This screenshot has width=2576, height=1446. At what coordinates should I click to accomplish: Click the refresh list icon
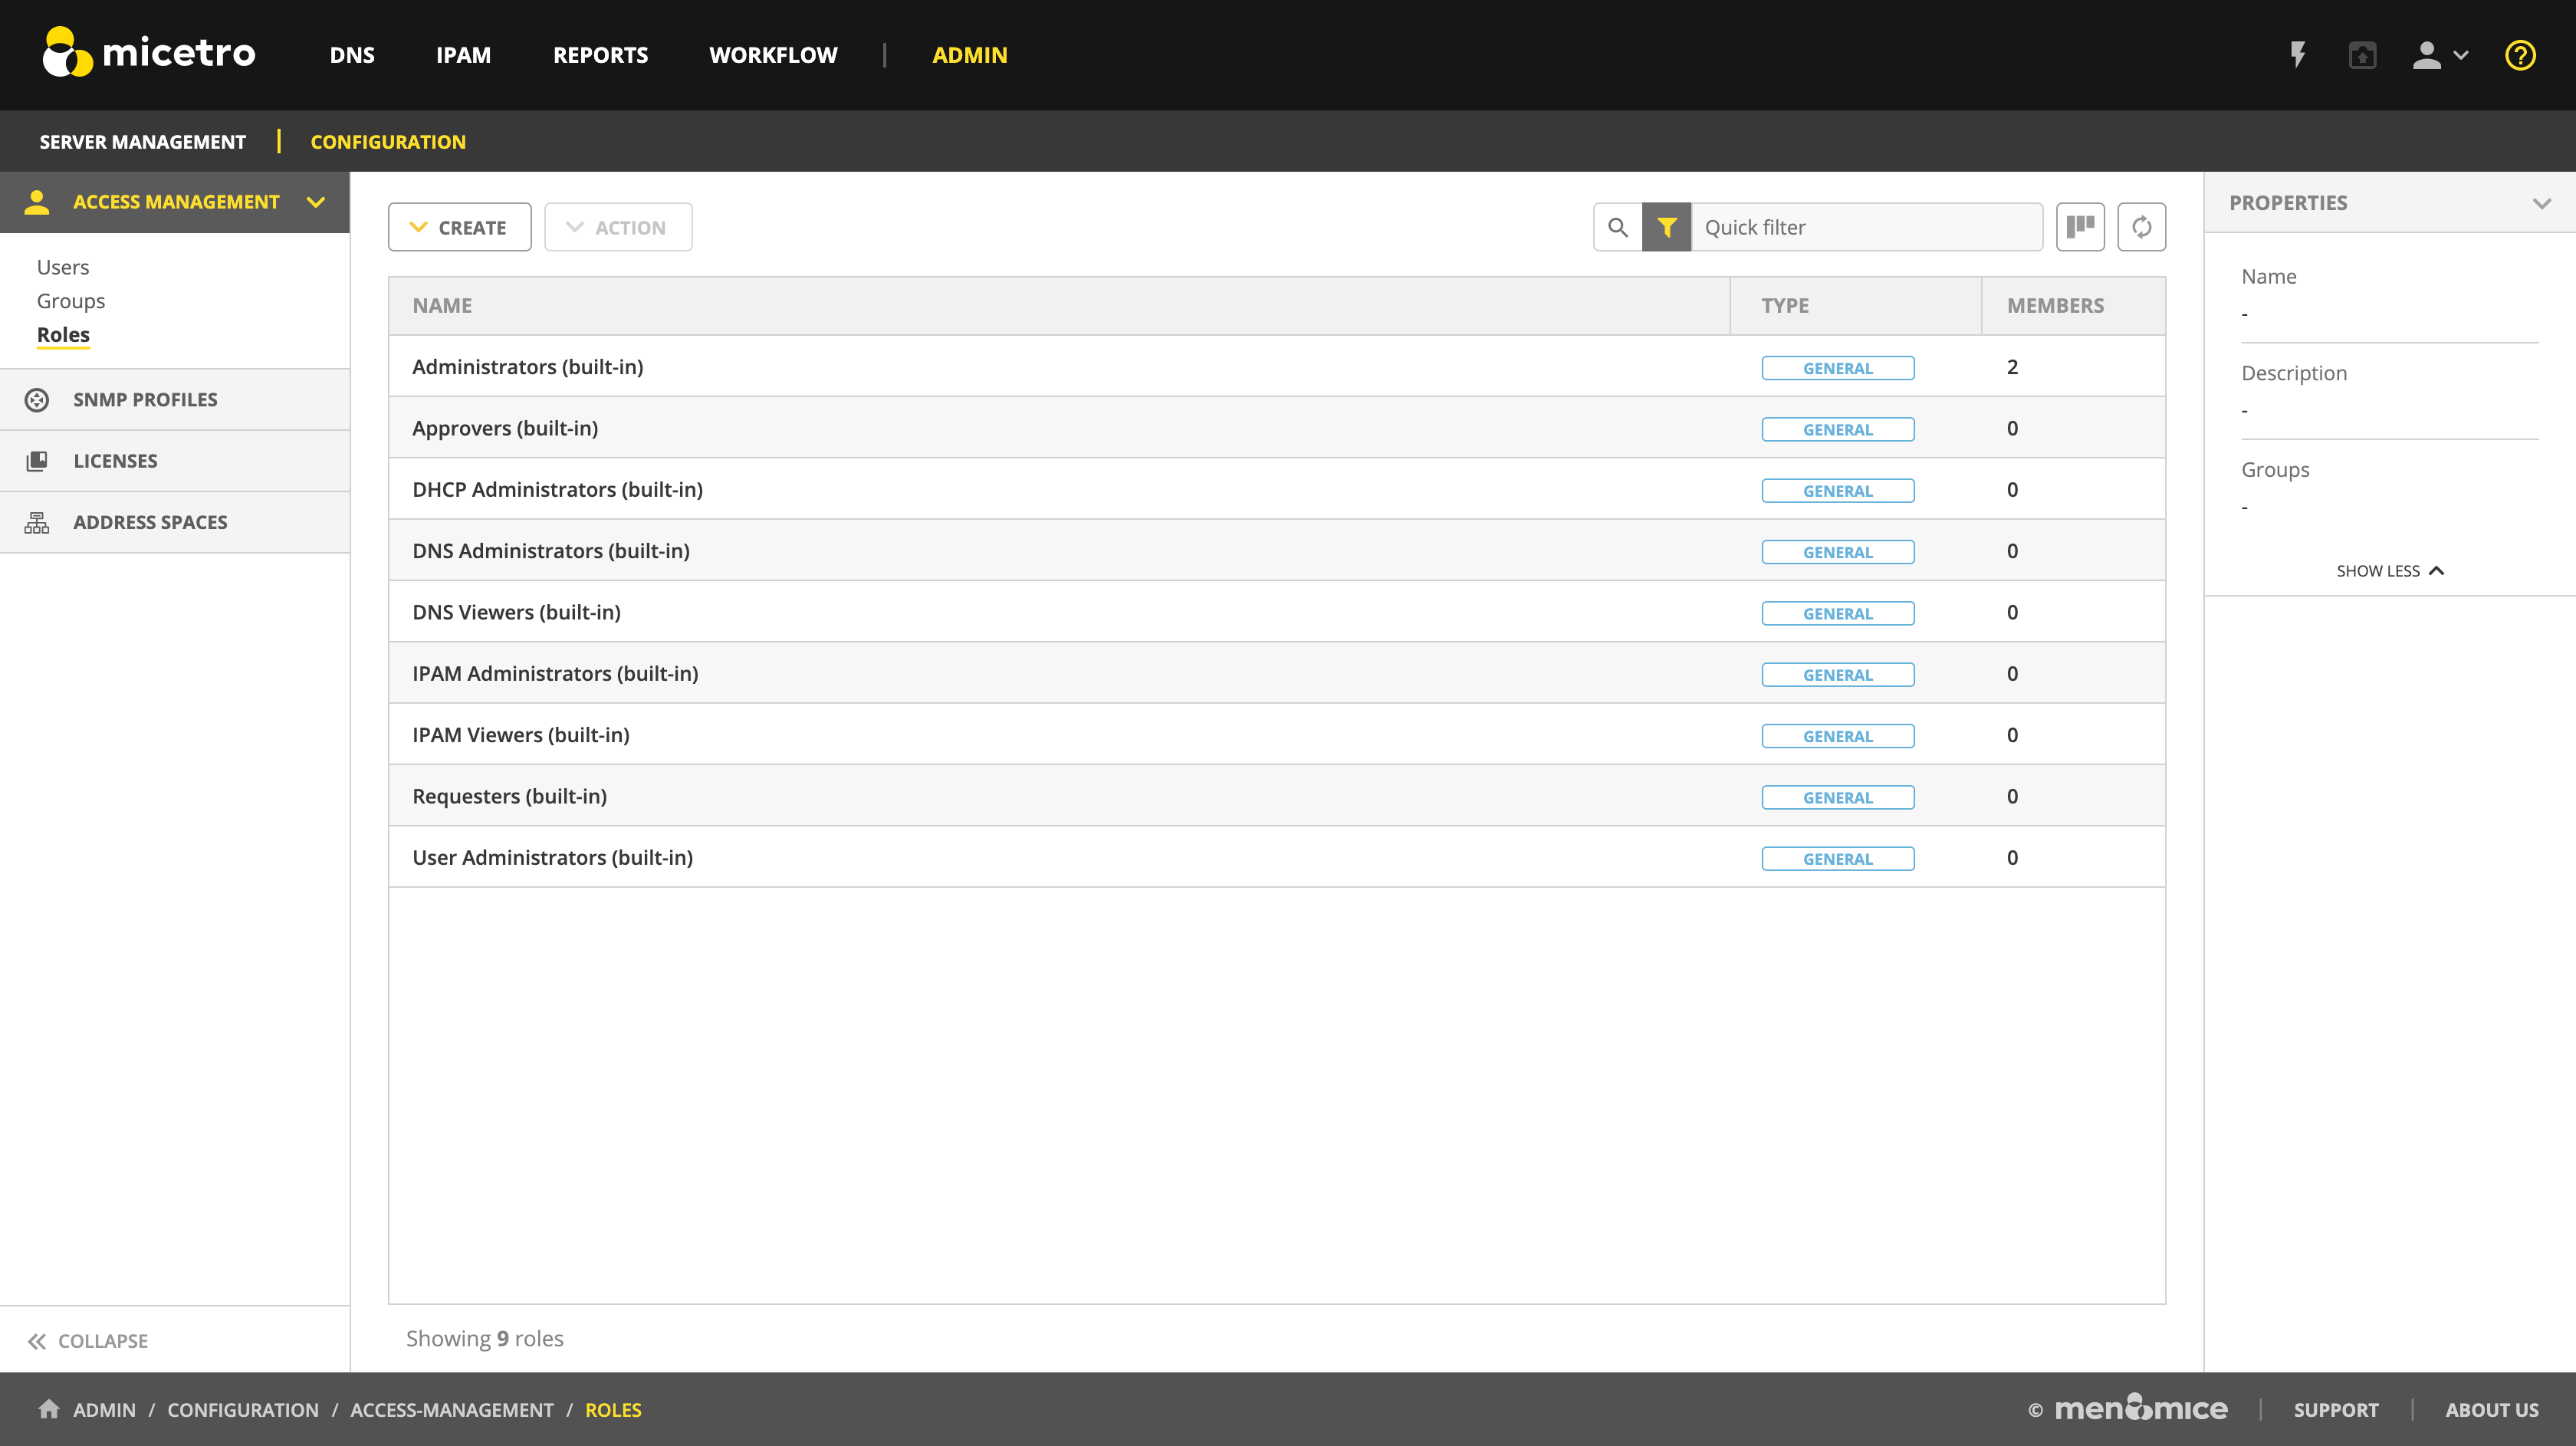click(x=2141, y=227)
